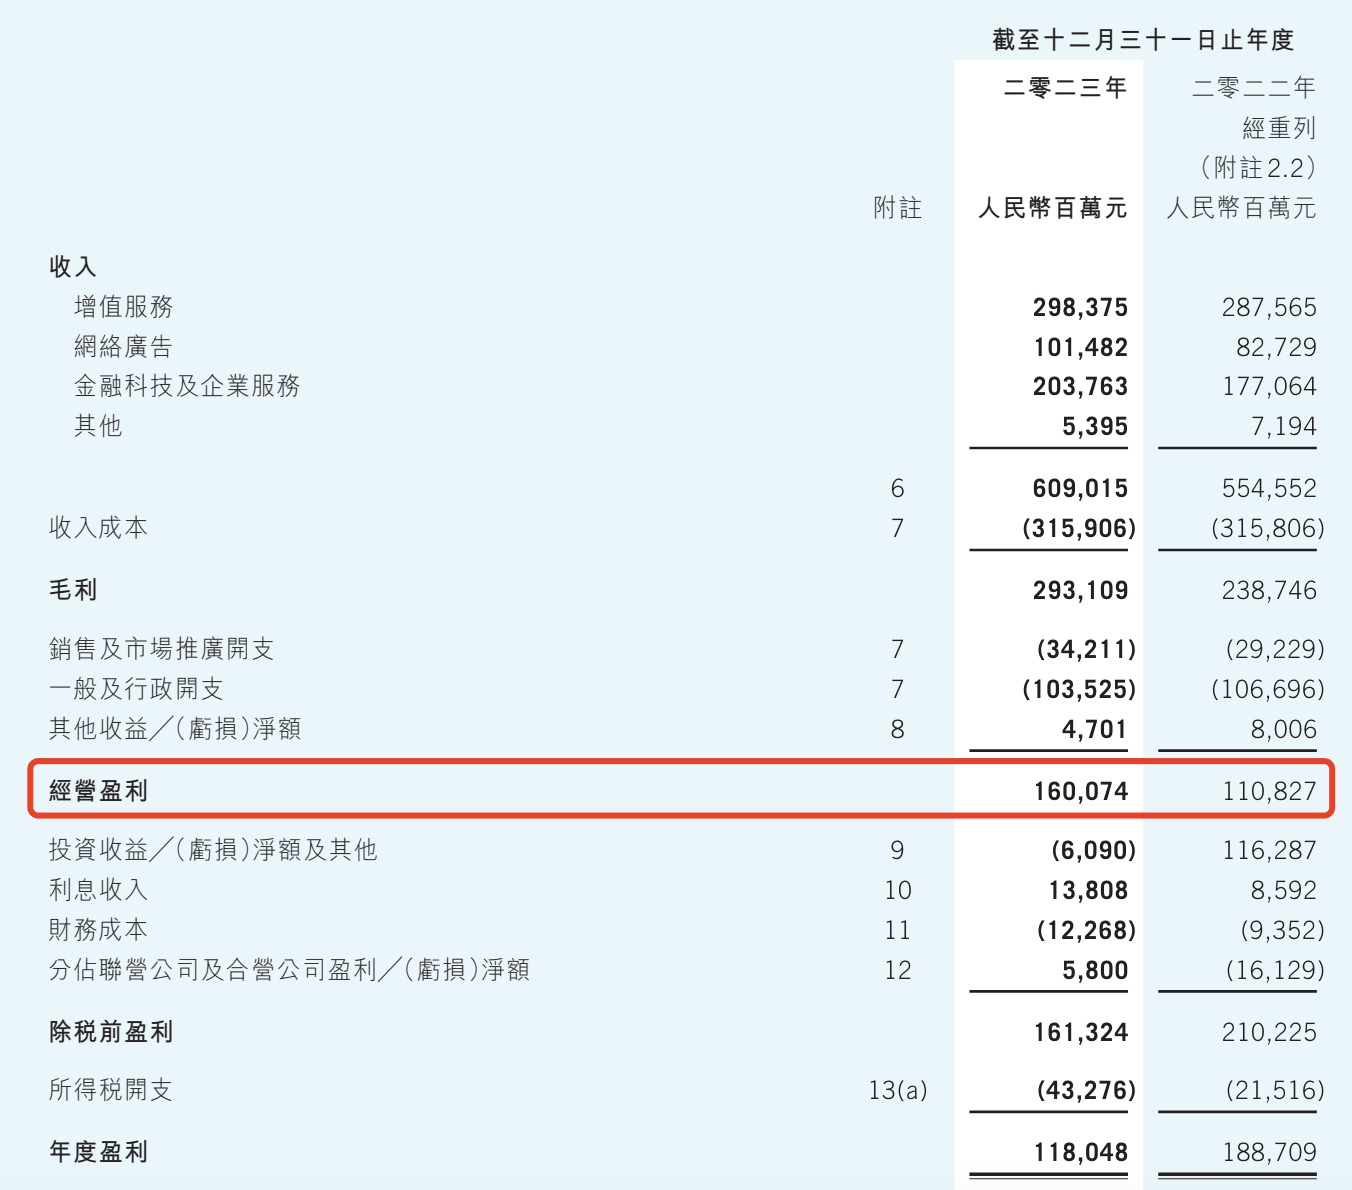
Task: Click the 年度盈利 row label
Action: click(98, 1152)
